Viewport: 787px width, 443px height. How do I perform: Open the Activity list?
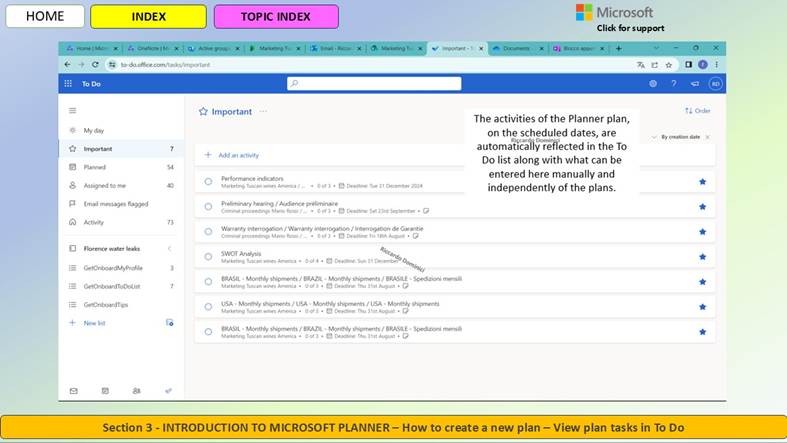pos(121,222)
